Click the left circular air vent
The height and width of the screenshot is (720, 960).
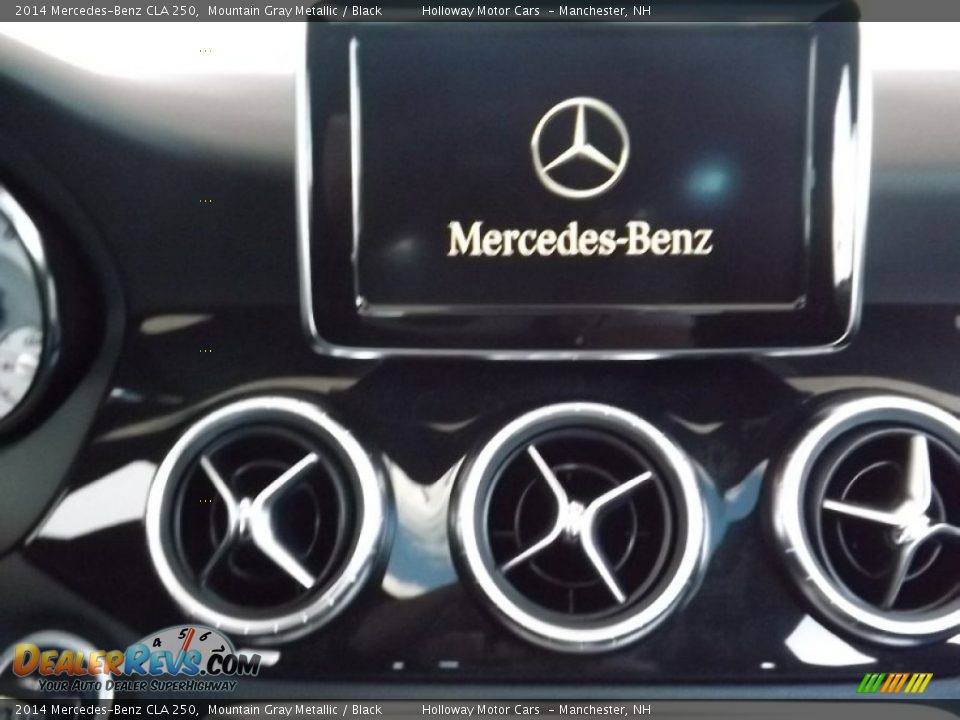click(267, 517)
